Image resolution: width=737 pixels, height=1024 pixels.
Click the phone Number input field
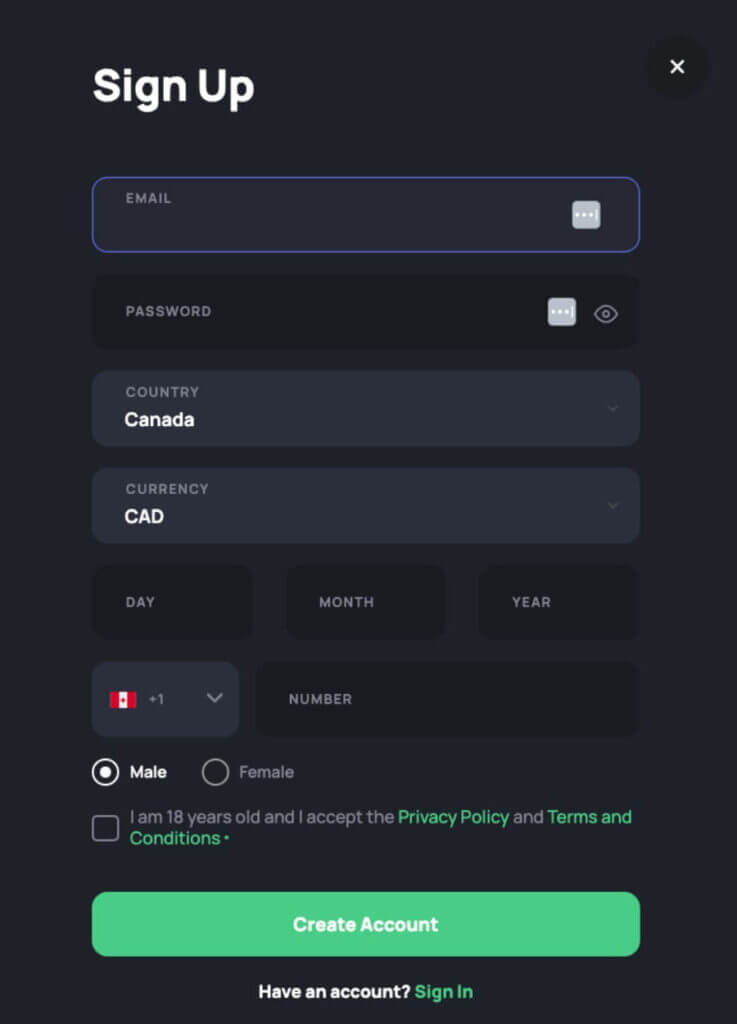[447, 699]
